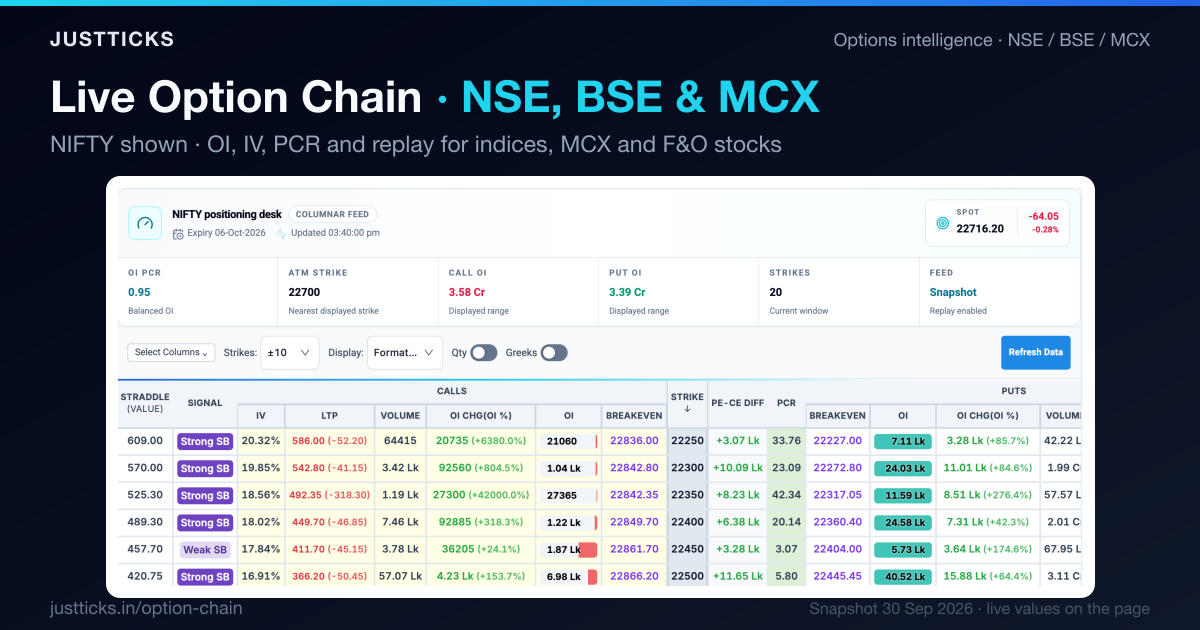This screenshot has width=1200, height=630.
Task: Click the gauge icon beside NIFTY positioning desk
Action: (x=145, y=223)
